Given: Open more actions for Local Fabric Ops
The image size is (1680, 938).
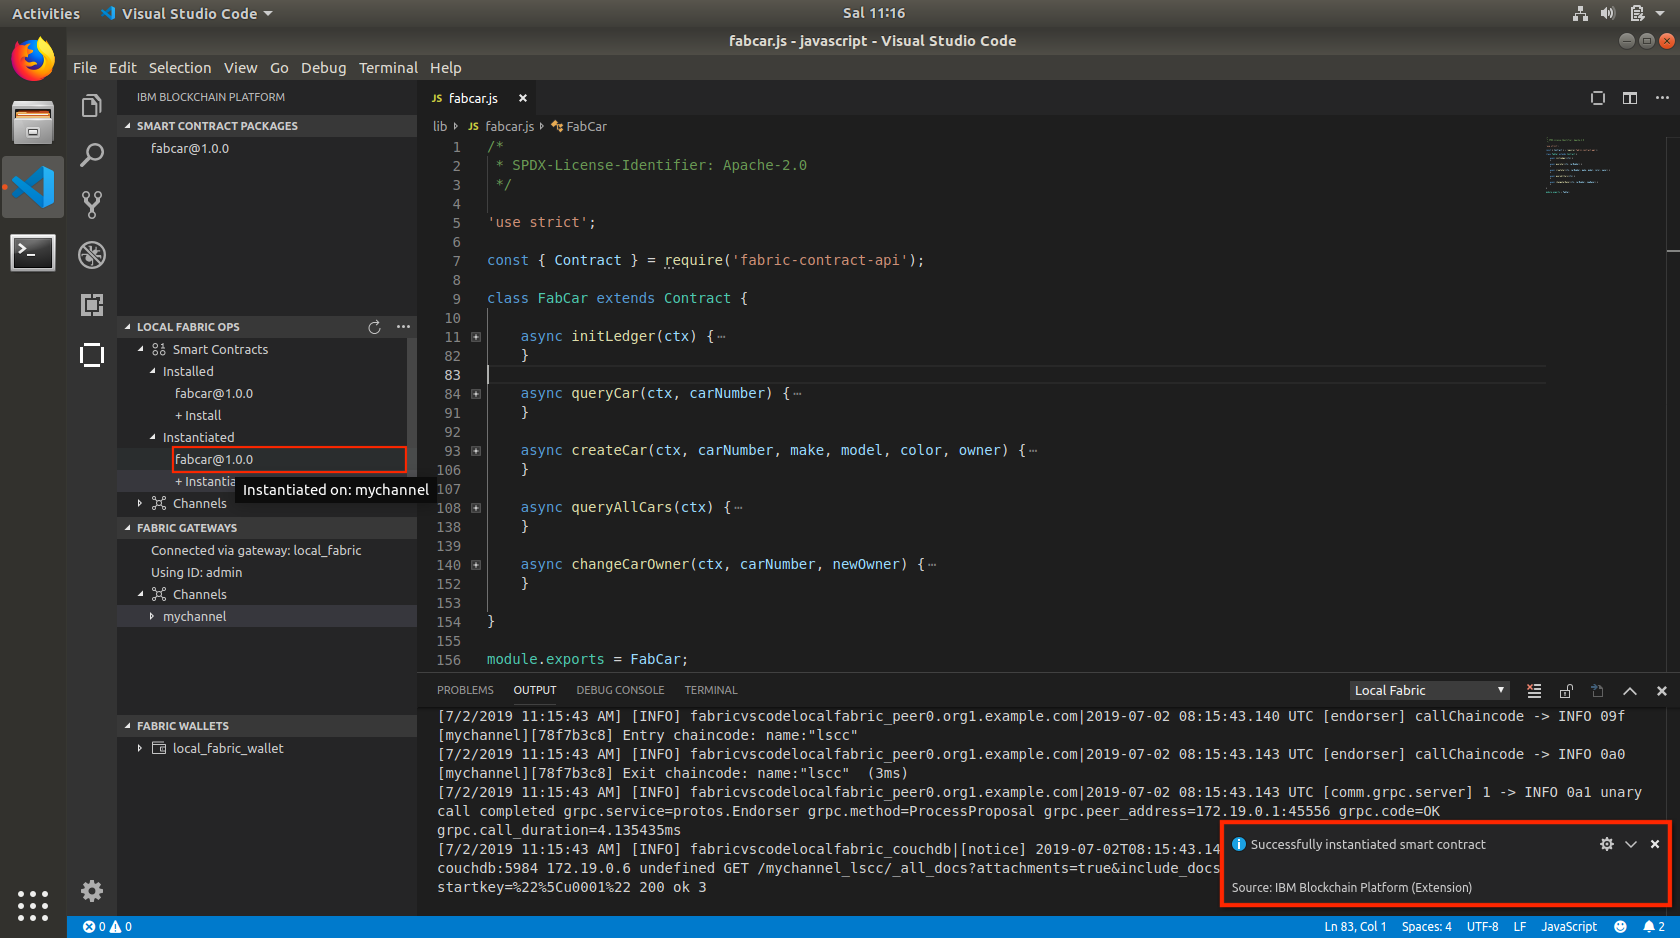Looking at the screenshot, I should pos(403,327).
